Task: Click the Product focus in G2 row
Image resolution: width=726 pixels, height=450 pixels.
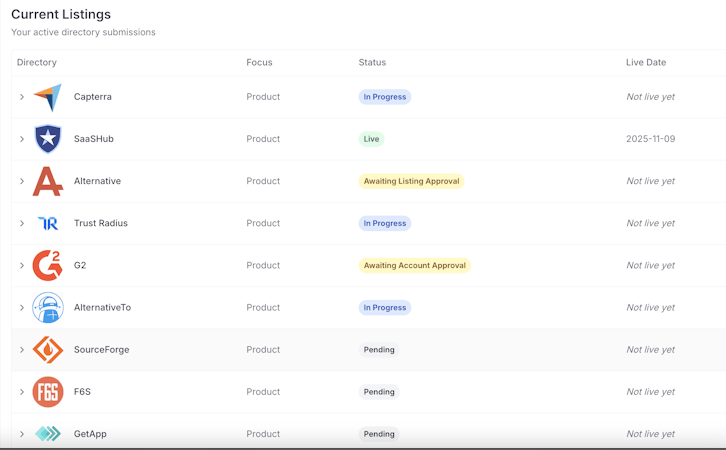Action: pos(263,265)
